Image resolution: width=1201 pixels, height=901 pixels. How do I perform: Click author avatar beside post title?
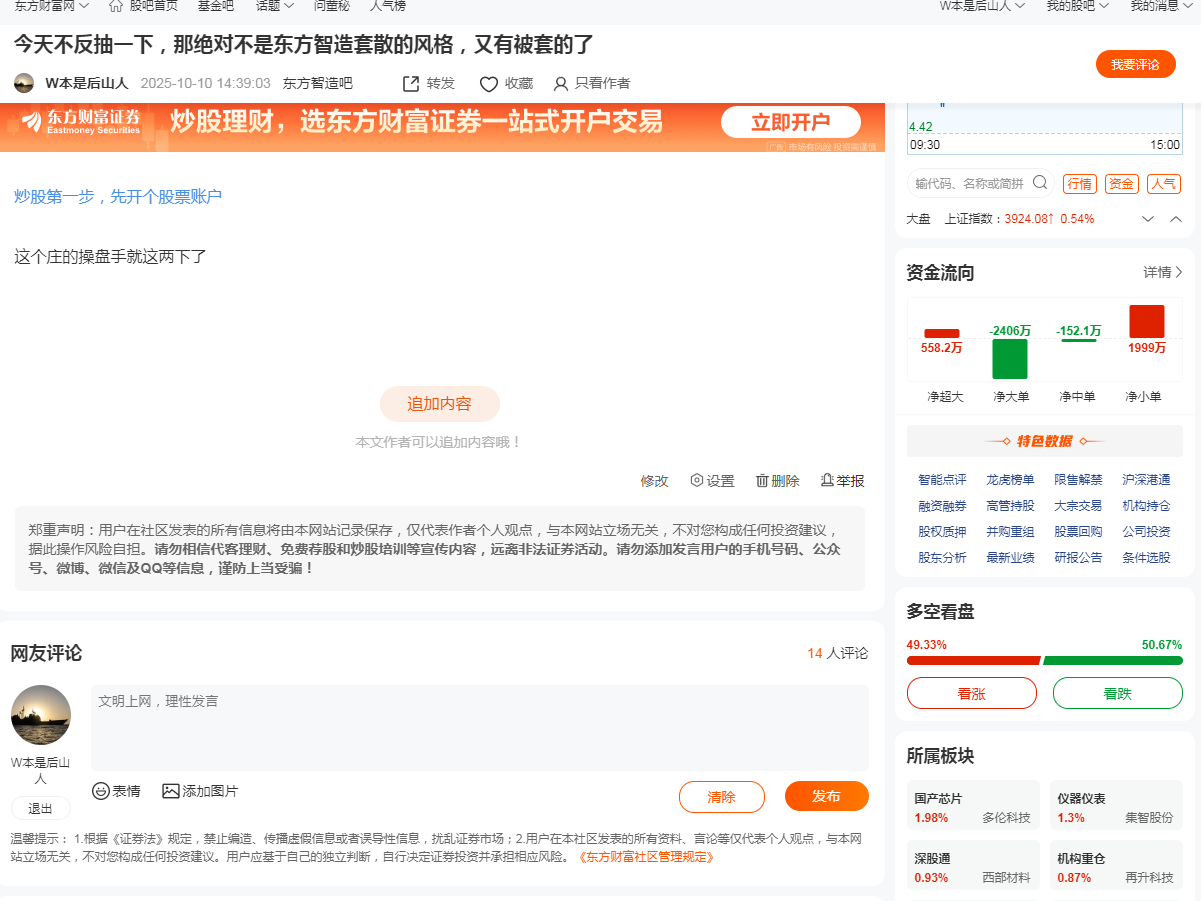(x=24, y=83)
